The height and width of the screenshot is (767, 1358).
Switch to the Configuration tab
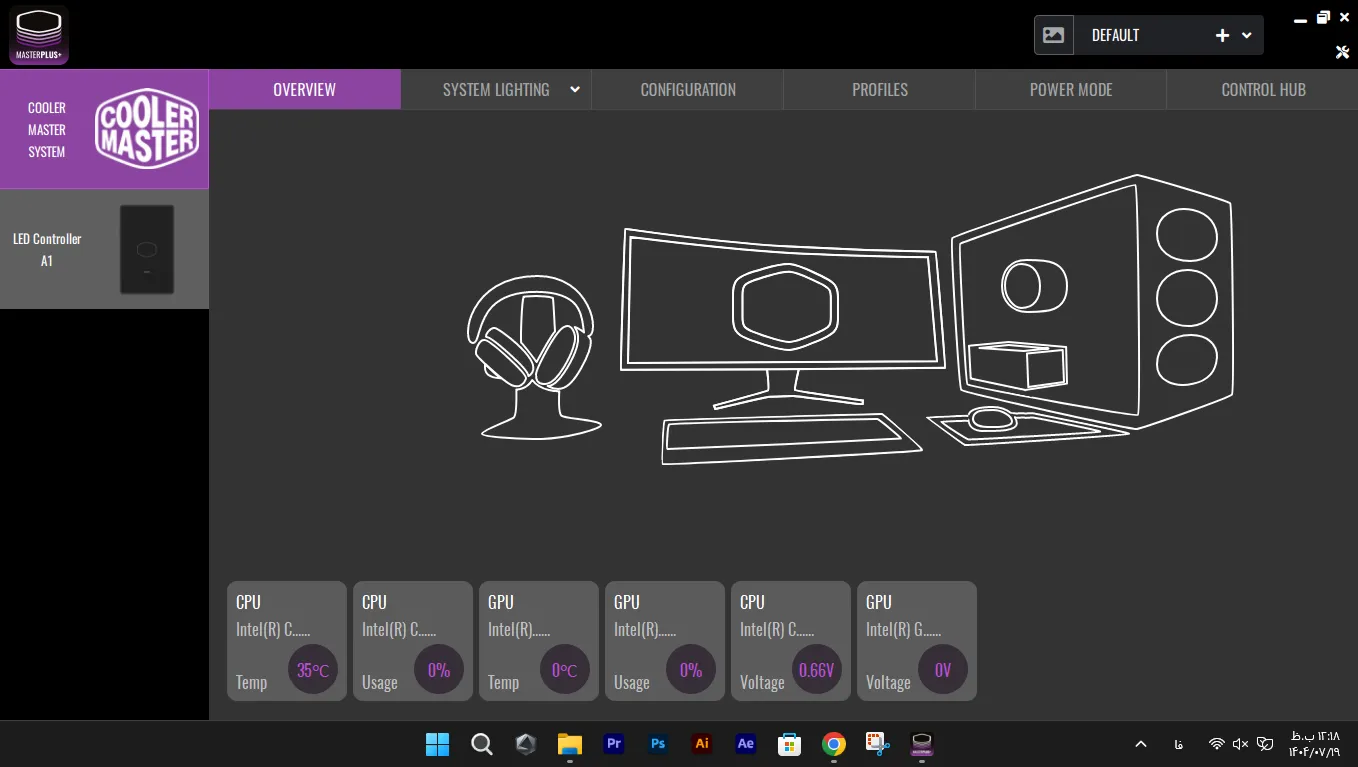tap(688, 89)
